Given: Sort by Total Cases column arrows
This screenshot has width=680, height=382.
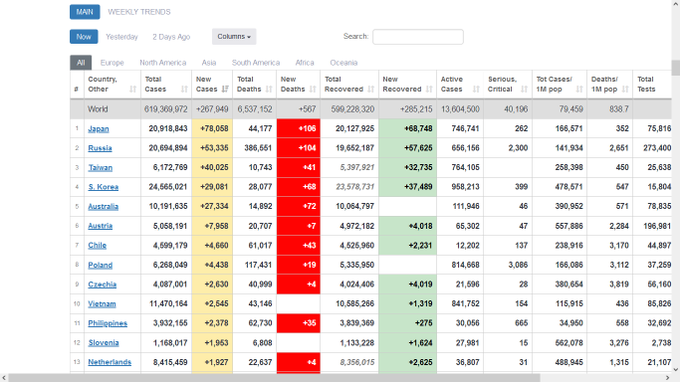Looking at the screenshot, I should coord(184,89).
